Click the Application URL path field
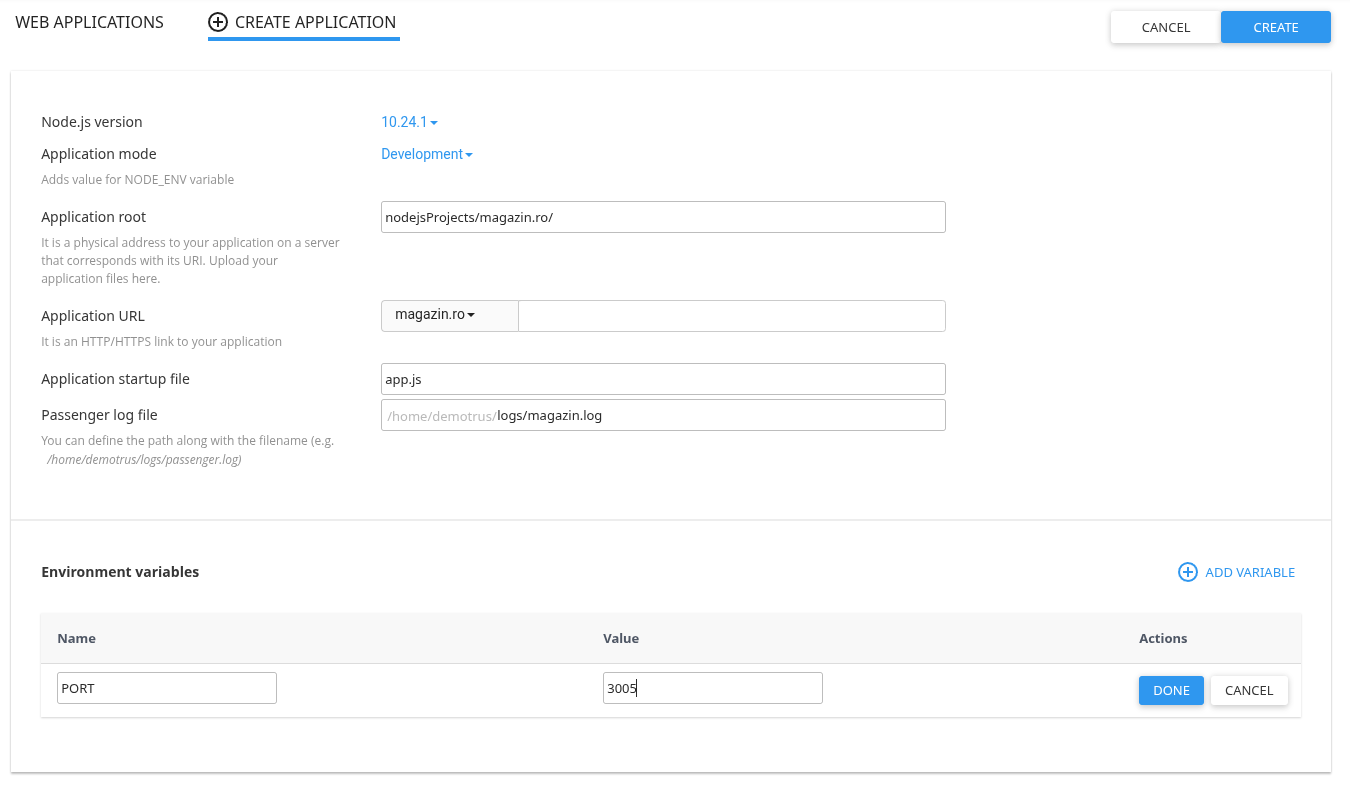 coord(732,315)
